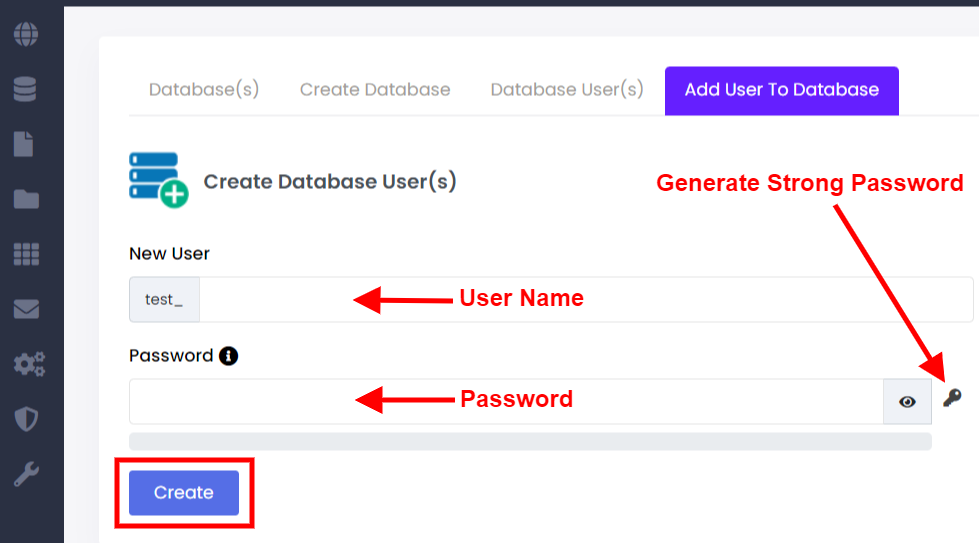Open the envelope mail sidebar icon
This screenshot has height=543, width=979.
coord(26,309)
